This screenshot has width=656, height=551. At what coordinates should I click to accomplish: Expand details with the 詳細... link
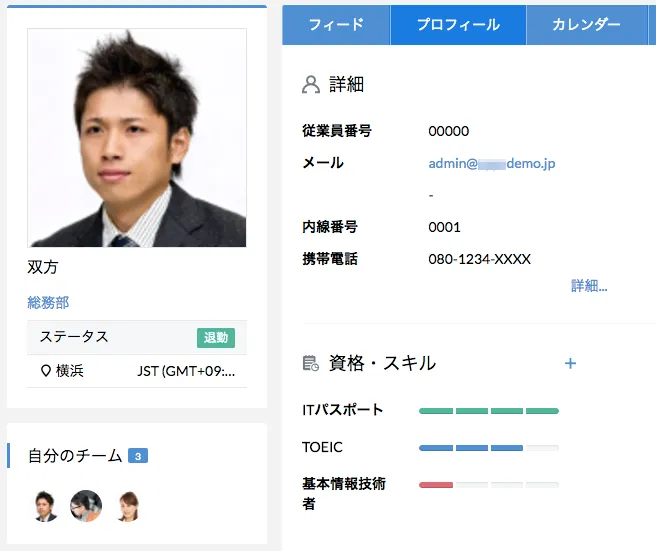click(x=589, y=286)
